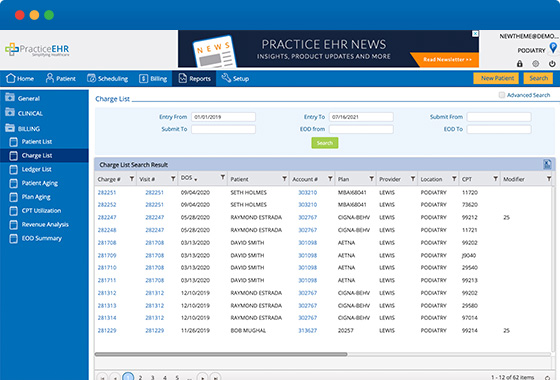This screenshot has width=560, height=380.
Task: Click the Submit From field
Action: [499, 117]
